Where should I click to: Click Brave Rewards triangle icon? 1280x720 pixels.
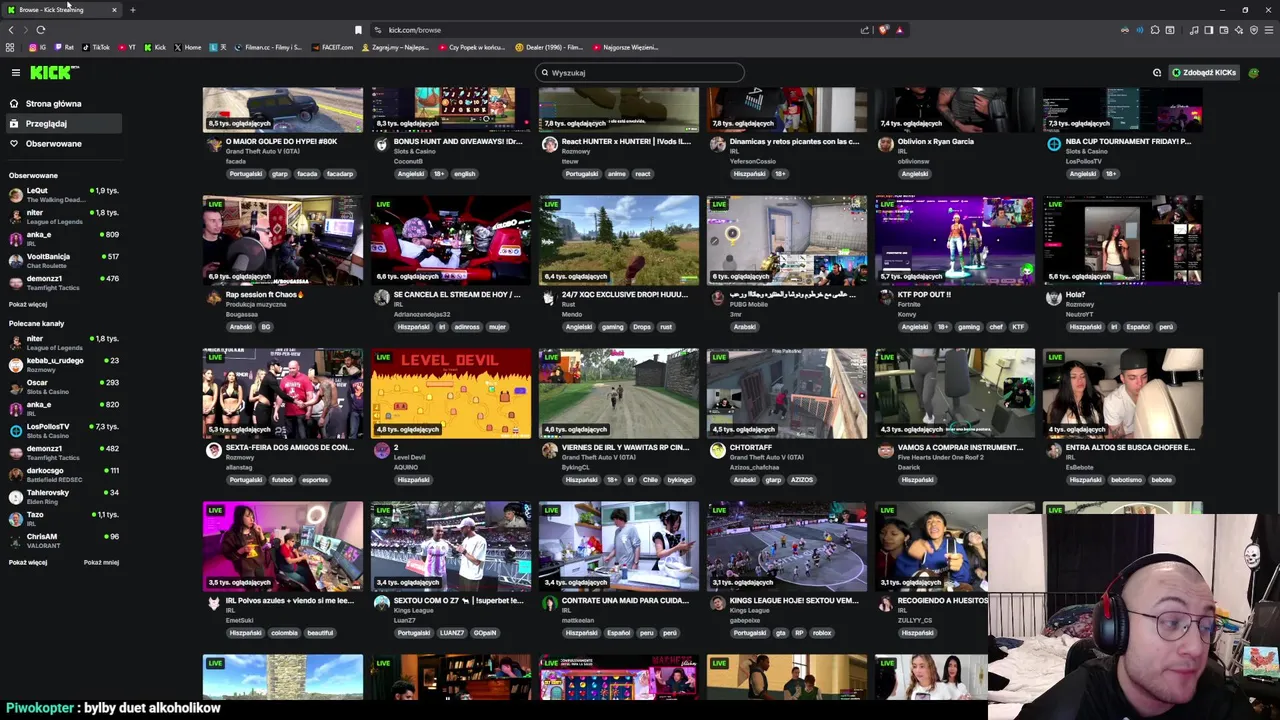tap(899, 30)
